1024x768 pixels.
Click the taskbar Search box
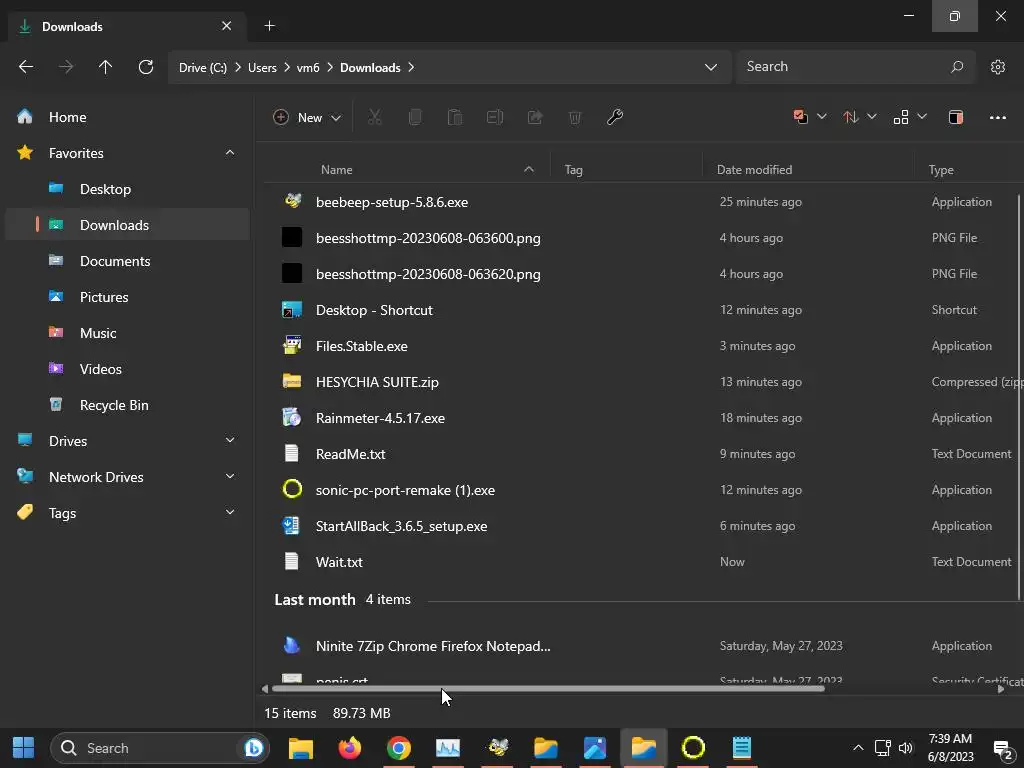(159, 748)
